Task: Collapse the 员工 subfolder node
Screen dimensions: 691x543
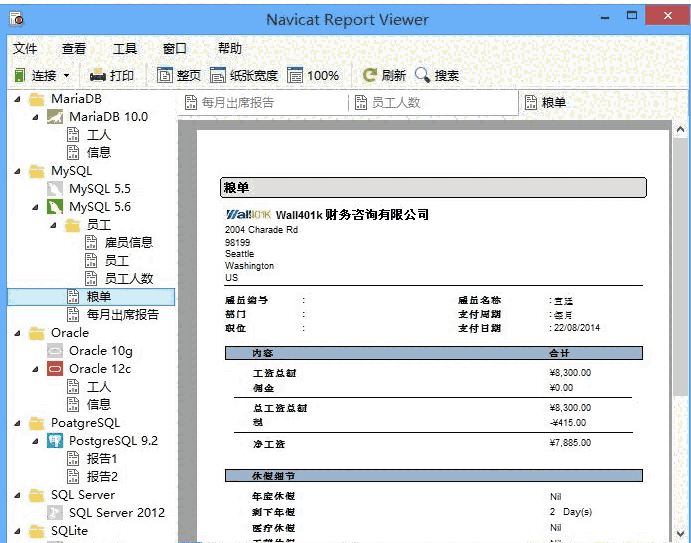Action: pos(53,225)
